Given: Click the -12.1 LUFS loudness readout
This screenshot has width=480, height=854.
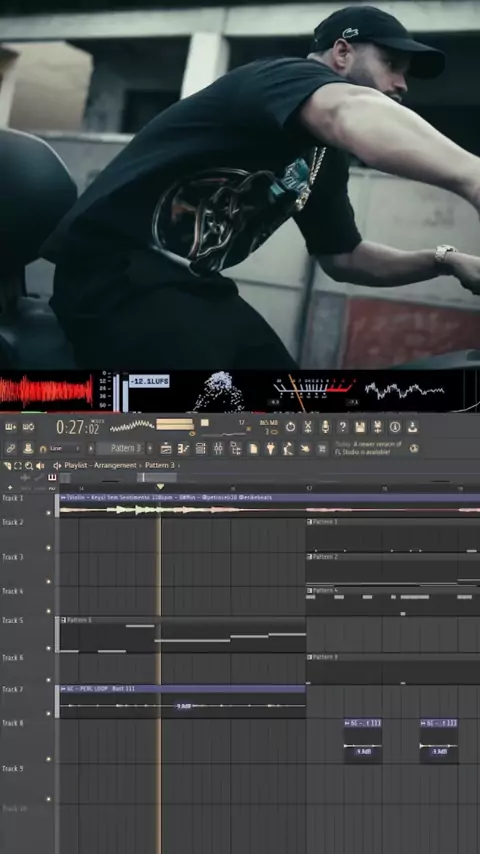Looking at the screenshot, I should coord(149,381).
